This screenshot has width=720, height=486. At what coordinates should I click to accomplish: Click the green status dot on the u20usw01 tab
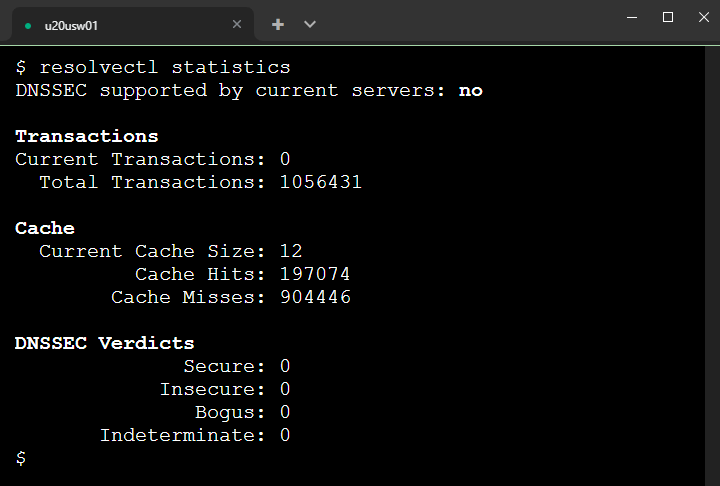tap(28, 24)
